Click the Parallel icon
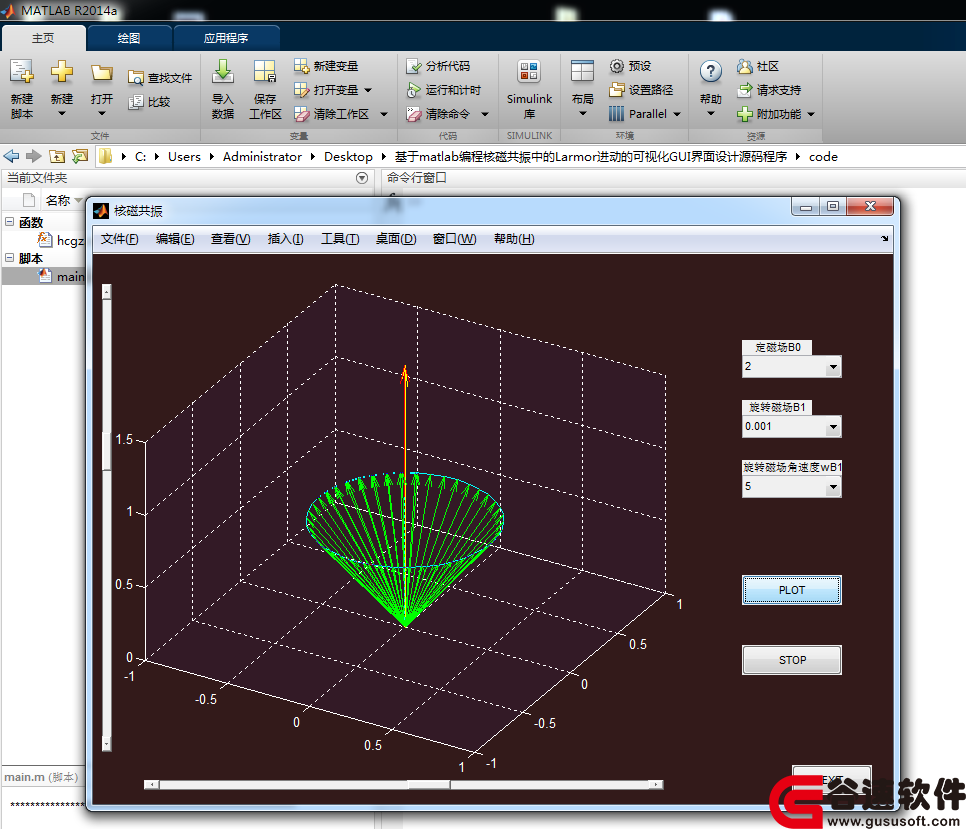This screenshot has height=829, width=966. tap(617, 114)
